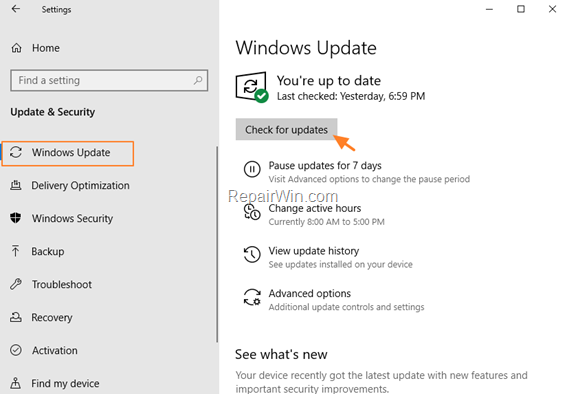The image size is (567, 394).
Task: Click the Home house icon
Action: click(x=16, y=48)
